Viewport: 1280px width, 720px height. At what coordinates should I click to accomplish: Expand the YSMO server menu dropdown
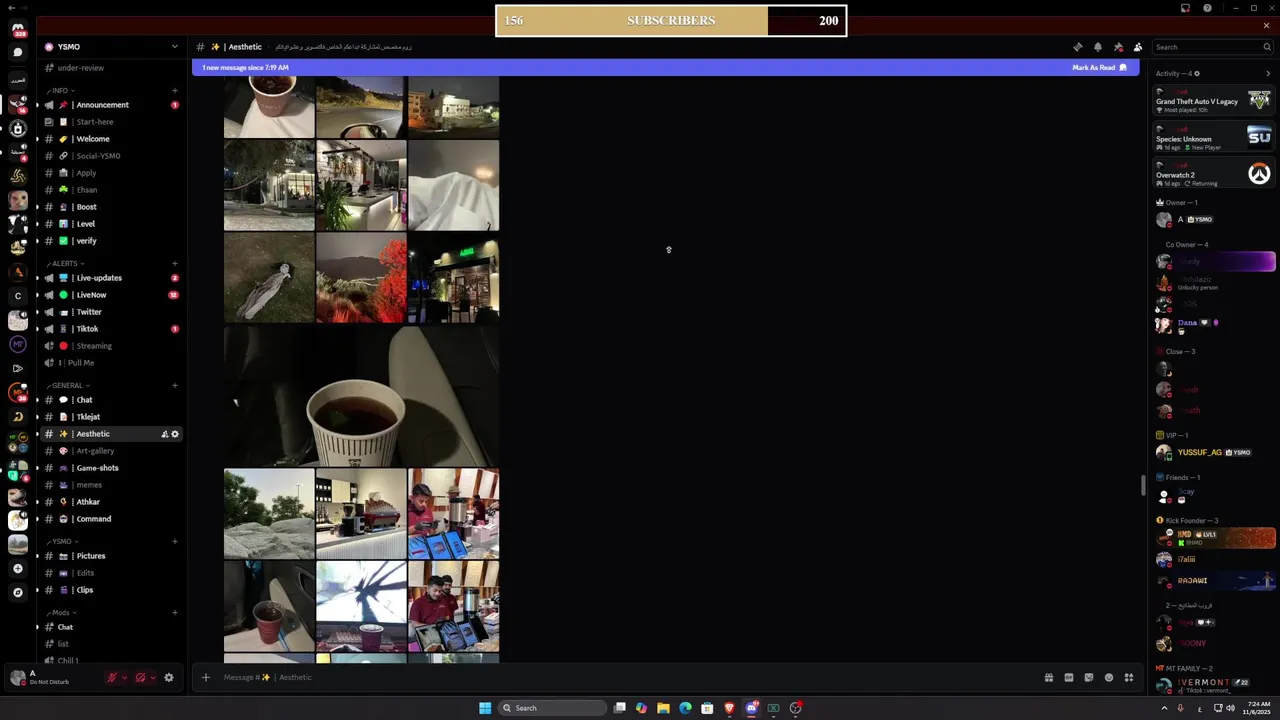click(x=174, y=47)
